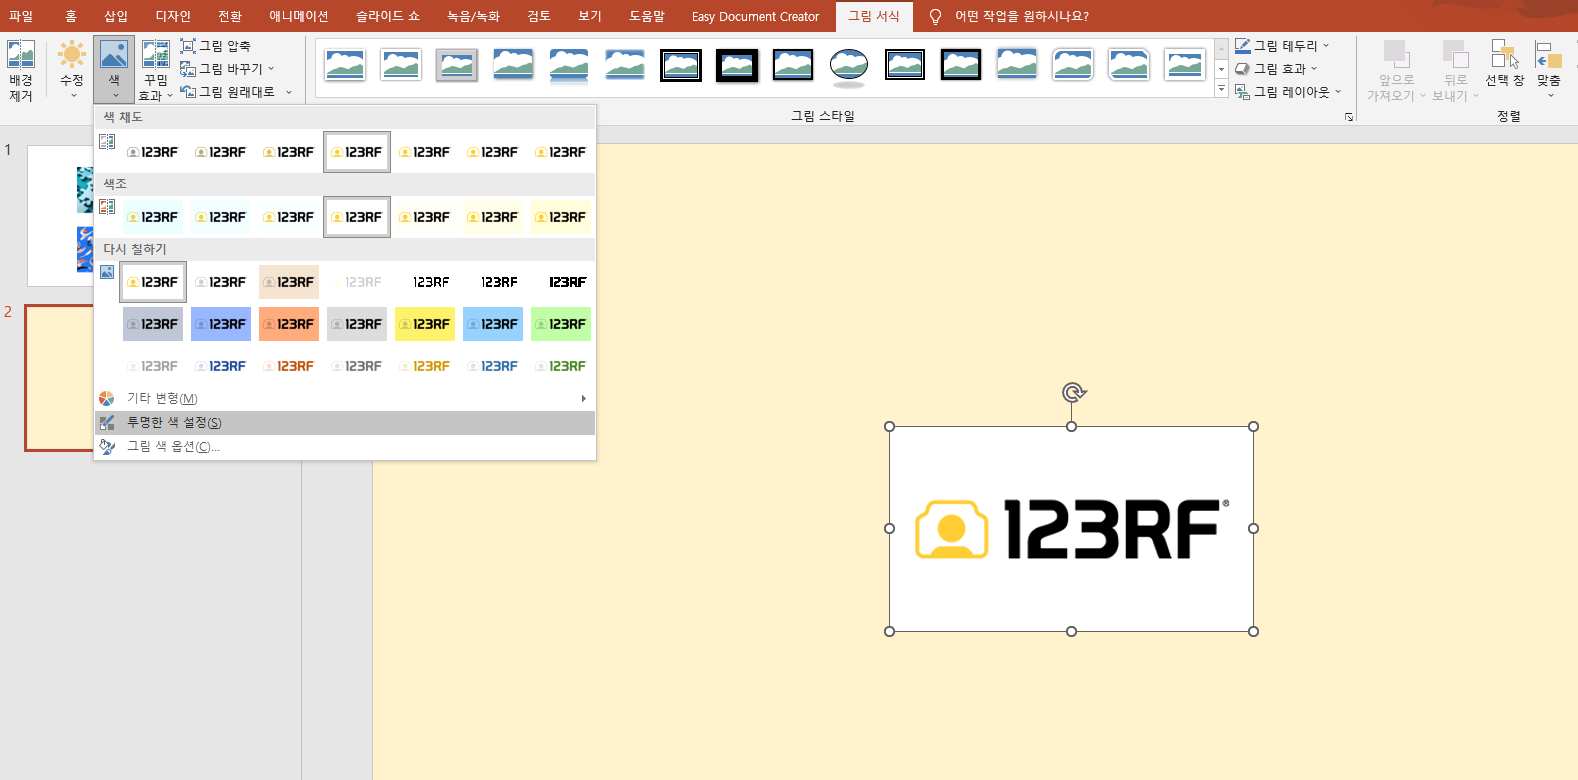This screenshot has width=1578, height=780.
Task: Open the picture styles format dialog launcher
Action: pyautogui.click(x=1349, y=117)
